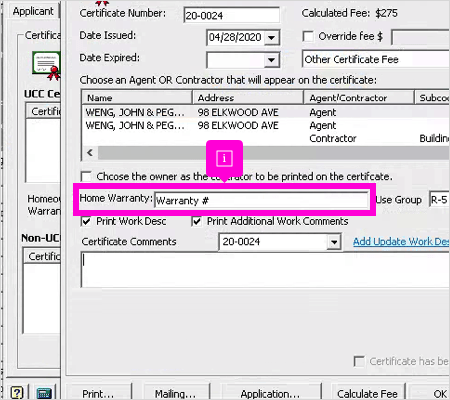Enable the Override fee checkbox
This screenshot has width=450, height=400.
coord(308,36)
